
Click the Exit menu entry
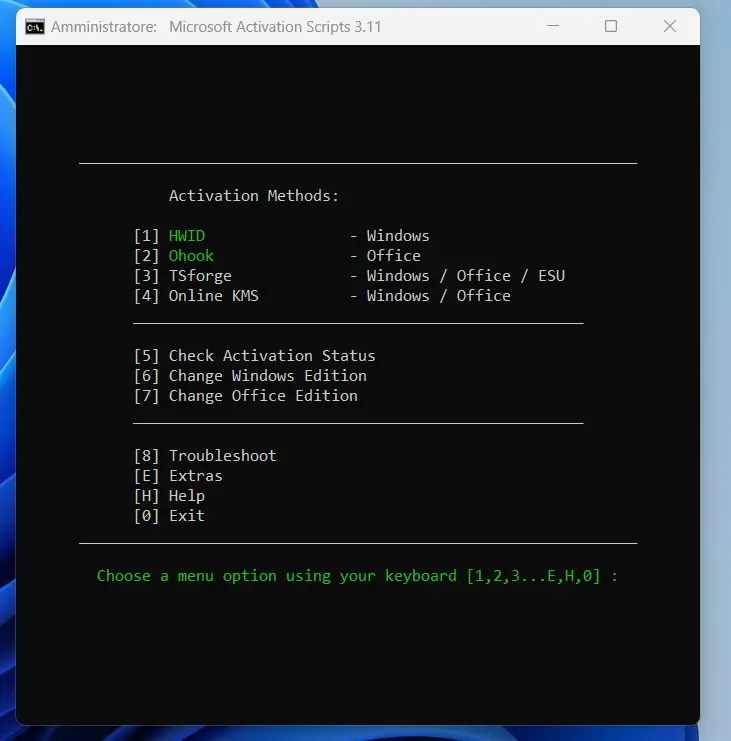(187, 516)
